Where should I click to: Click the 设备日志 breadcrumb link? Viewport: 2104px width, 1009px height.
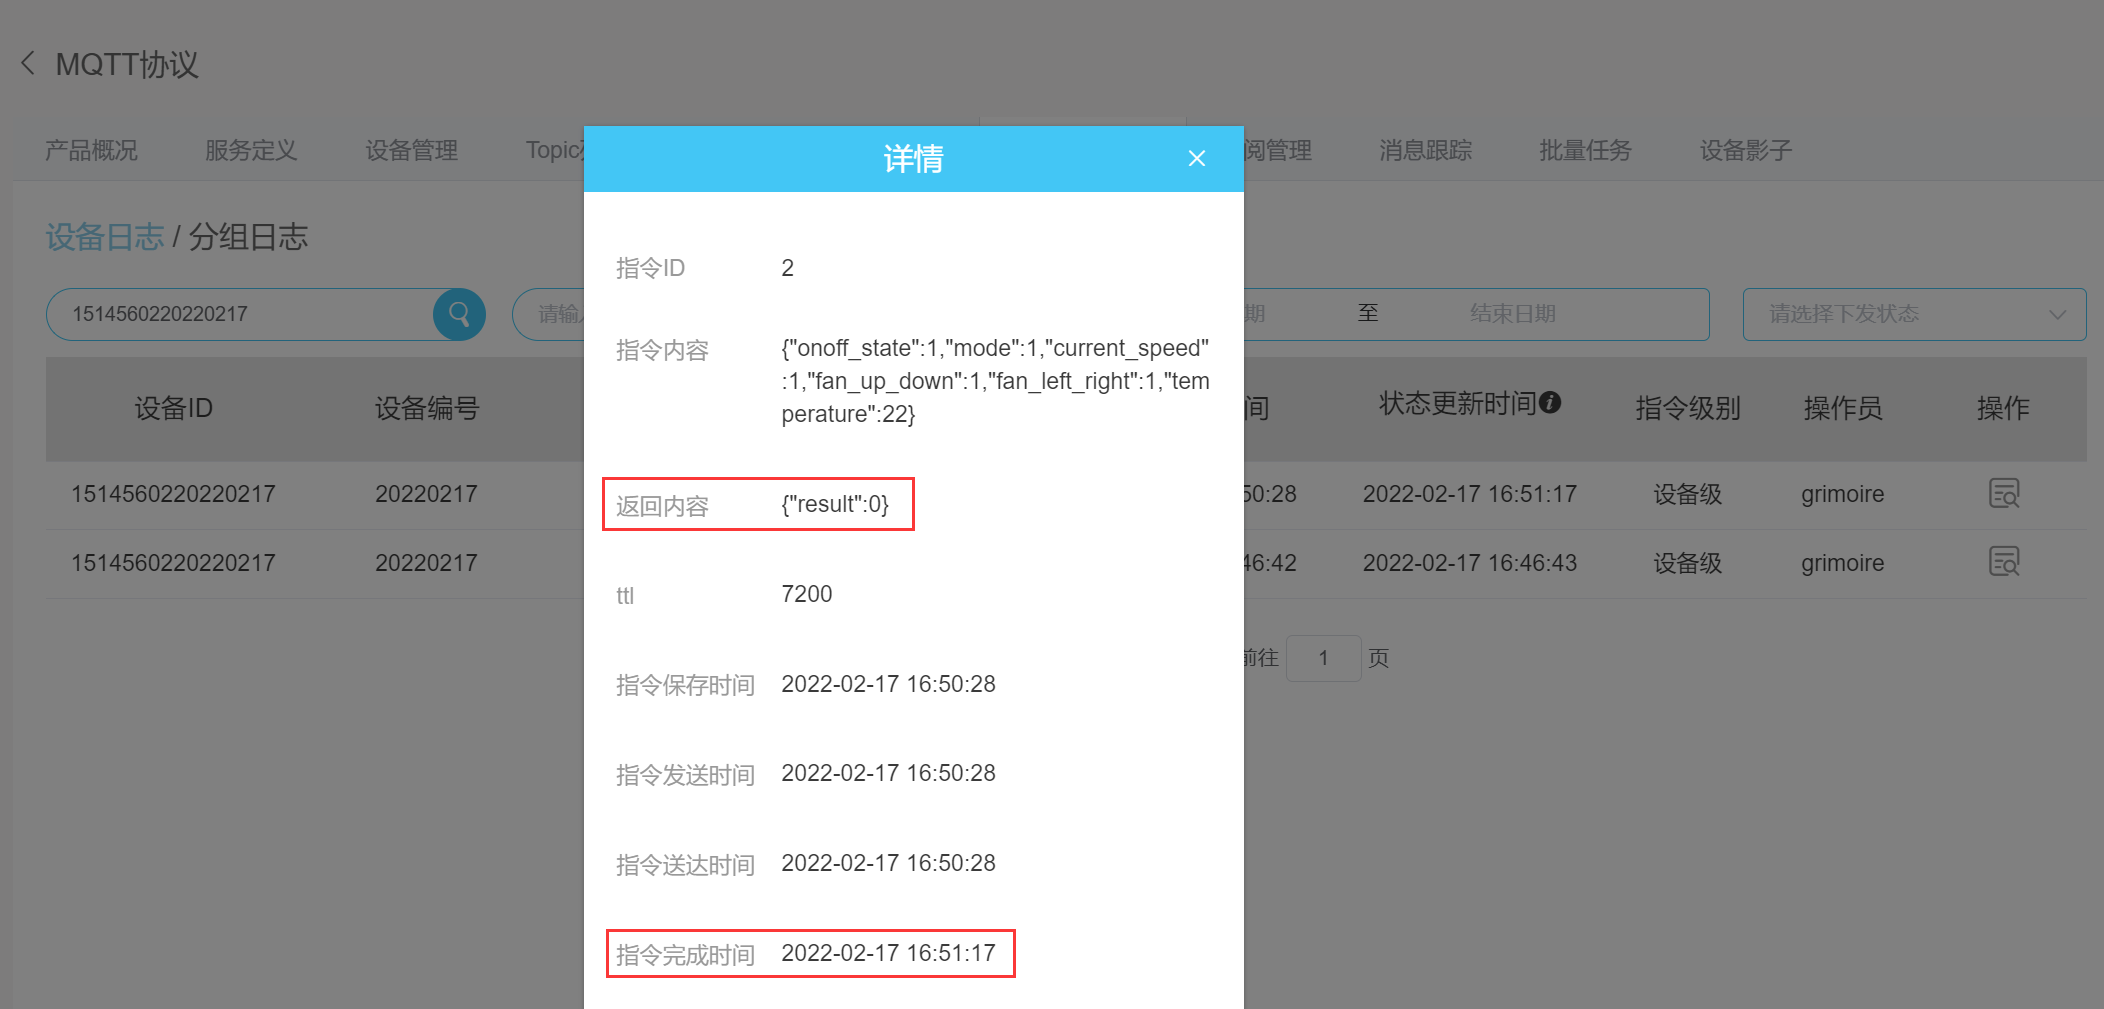pos(104,237)
